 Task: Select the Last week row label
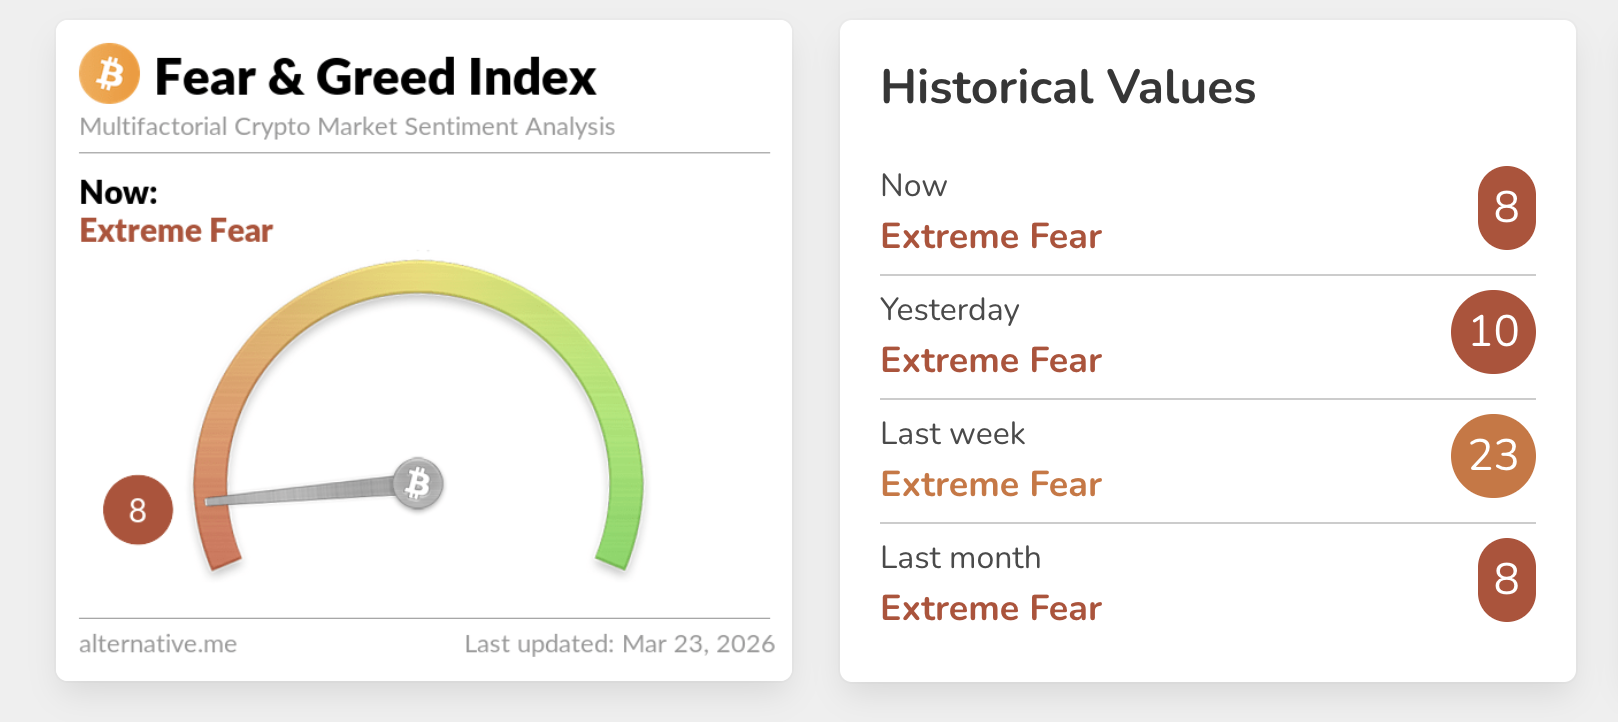pos(953,433)
